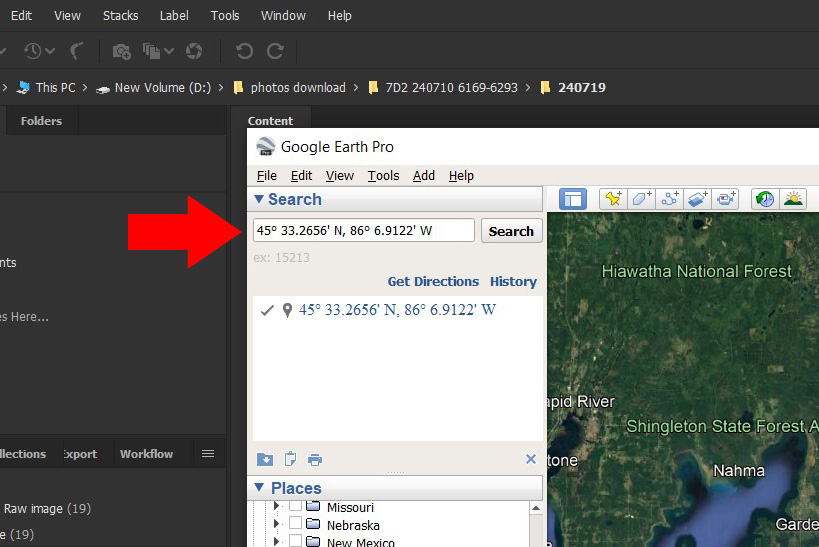Add path tool in Google Earth
The height and width of the screenshot is (547, 819).
click(669, 199)
